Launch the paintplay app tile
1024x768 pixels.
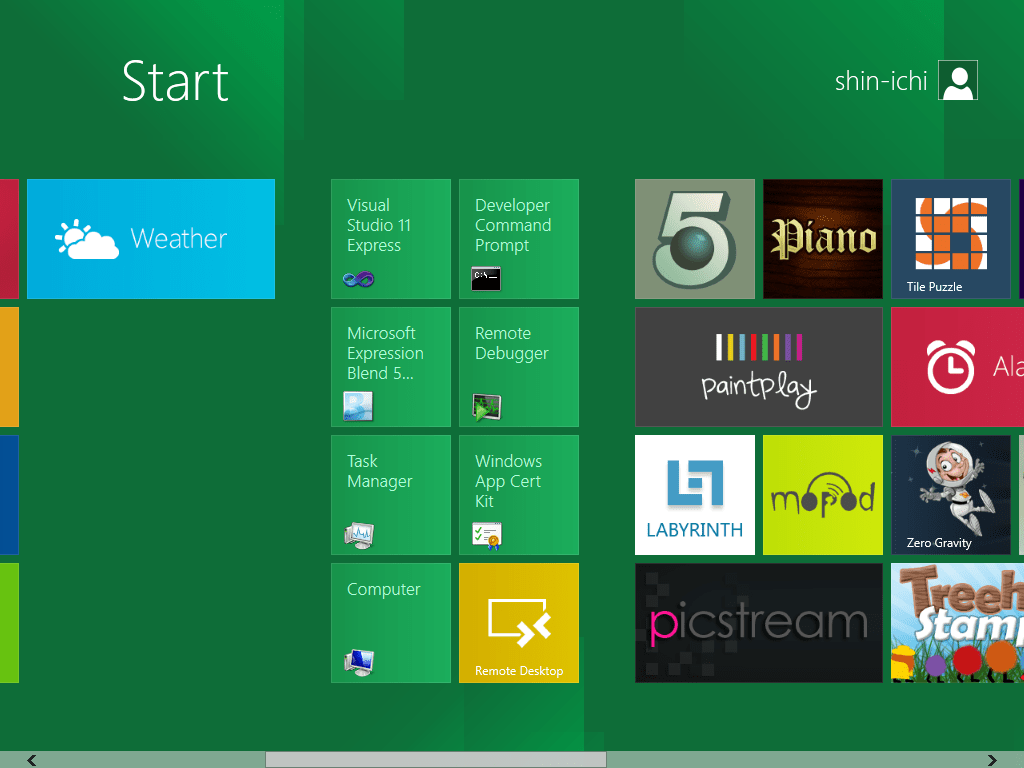tap(759, 366)
